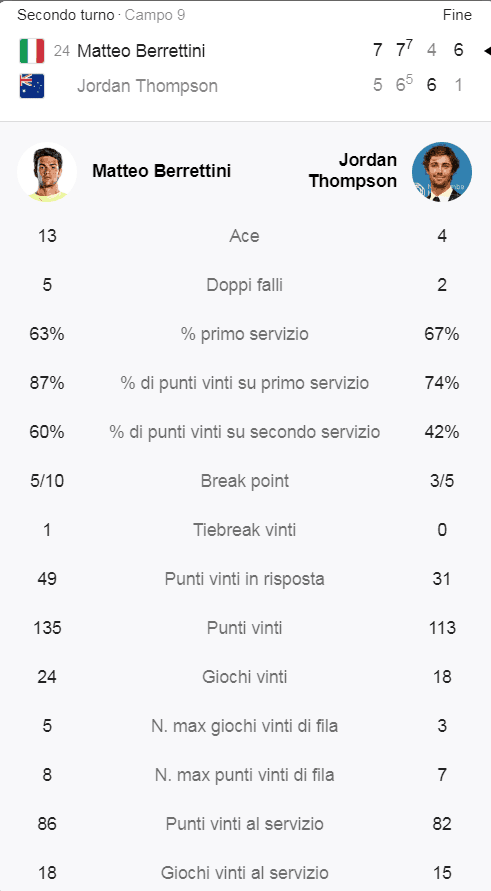Click Matteo Berrettini heading in stats panel
The width and height of the screenshot is (491, 891).
coord(161,171)
